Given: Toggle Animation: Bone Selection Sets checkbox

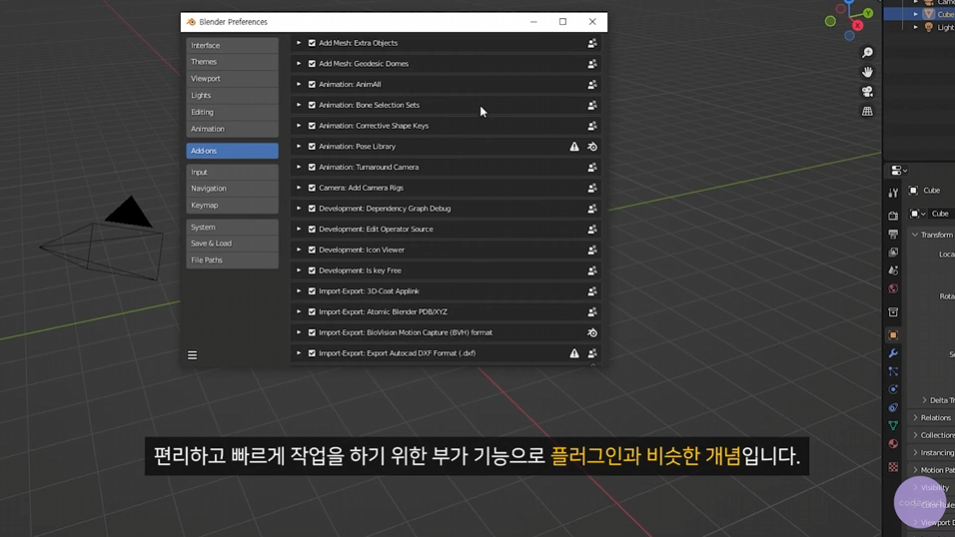Looking at the screenshot, I should pyautogui.click(x=312, y=105).
